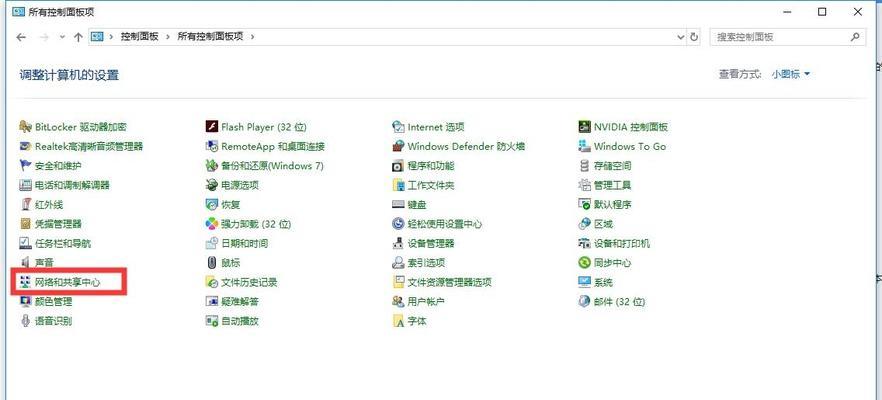Click the 备份和还原(Windows 7) icon
This screenshot has width=882, height=400.
coord(212,166)
